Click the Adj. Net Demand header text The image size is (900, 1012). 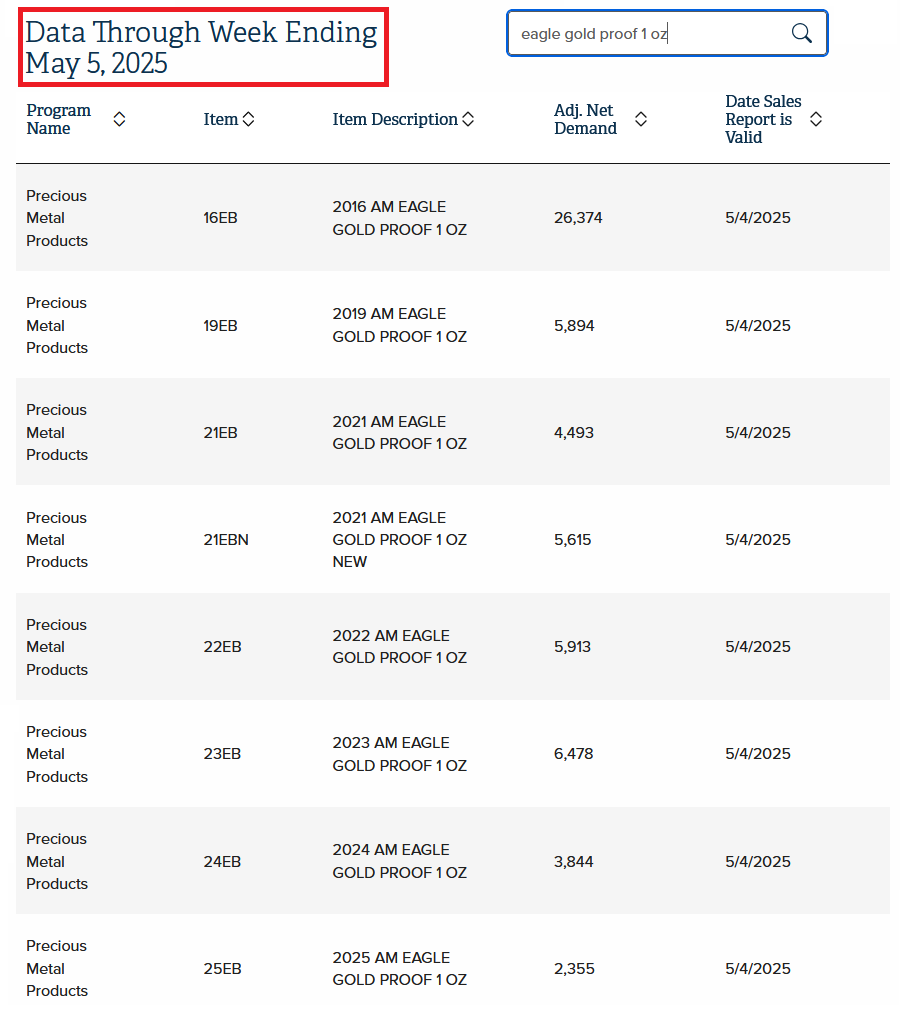coord(585,119)
